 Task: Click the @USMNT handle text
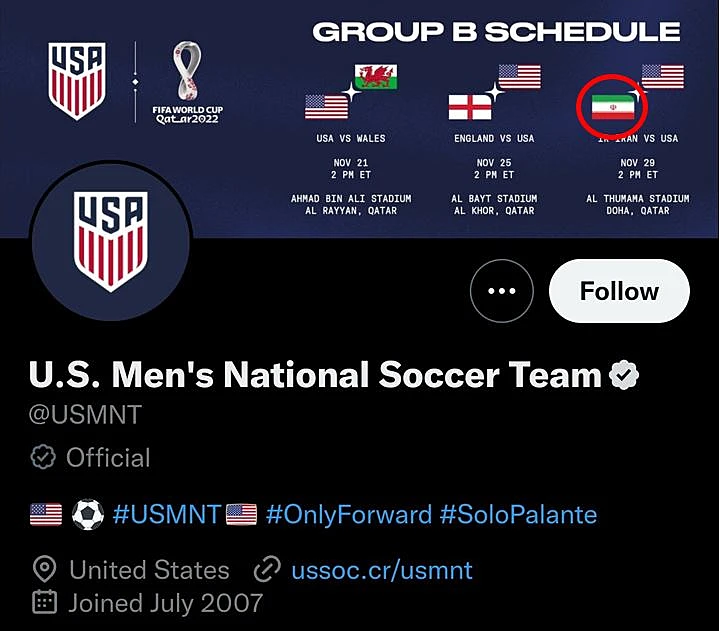point(86,414)
